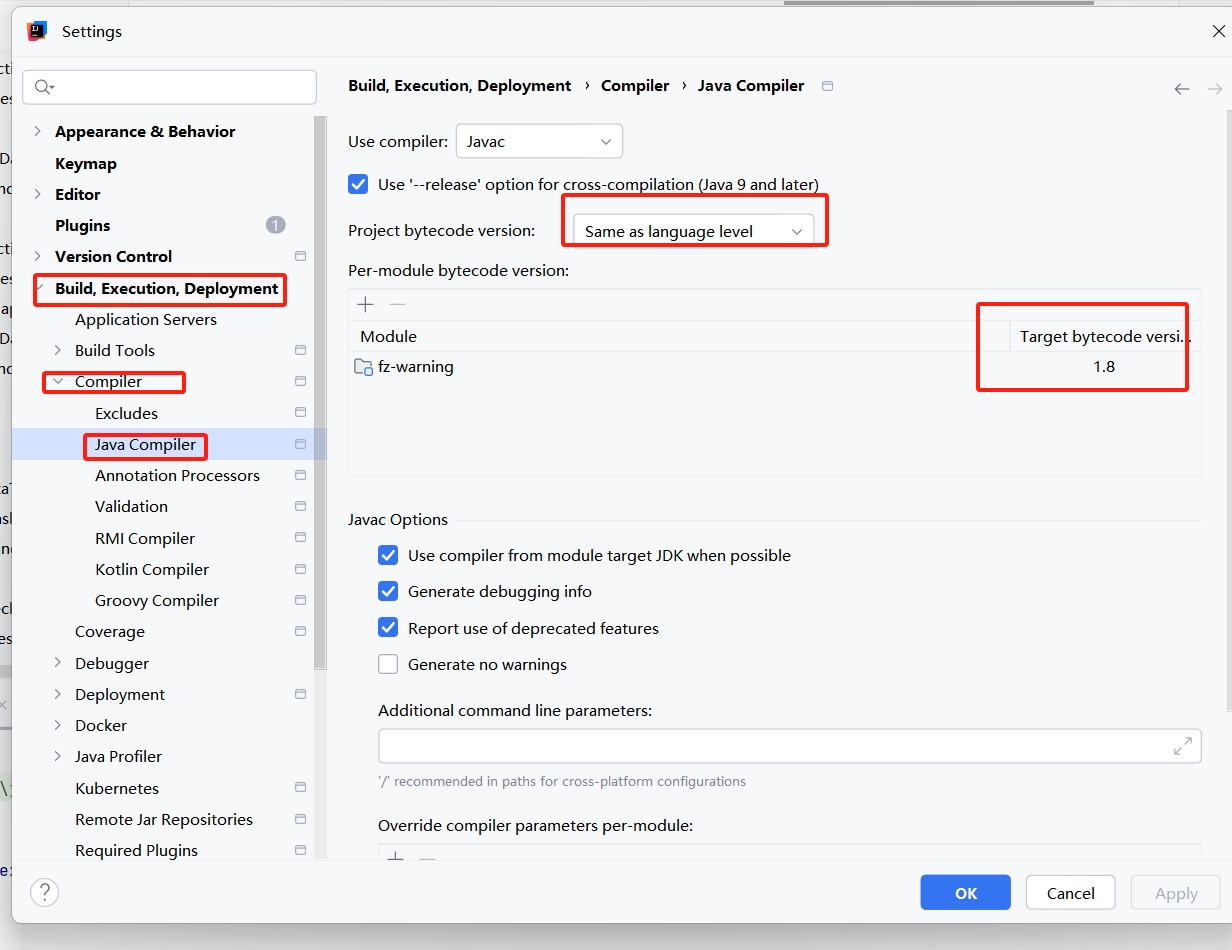The image size is (1232, 950).
Task: Click project icon beside Deployment
Action: [x=300, y=694]
